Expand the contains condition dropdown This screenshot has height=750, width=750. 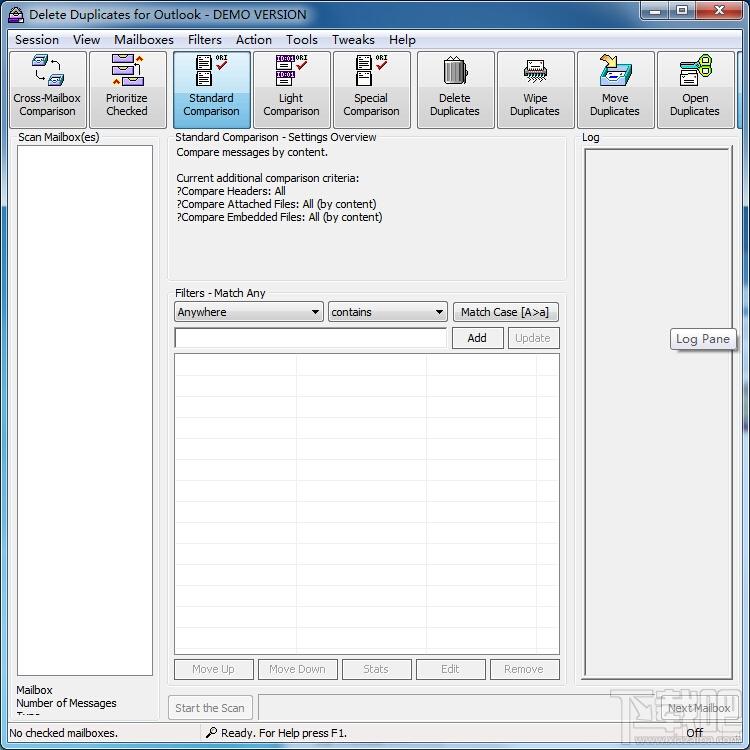coord(387,312)
